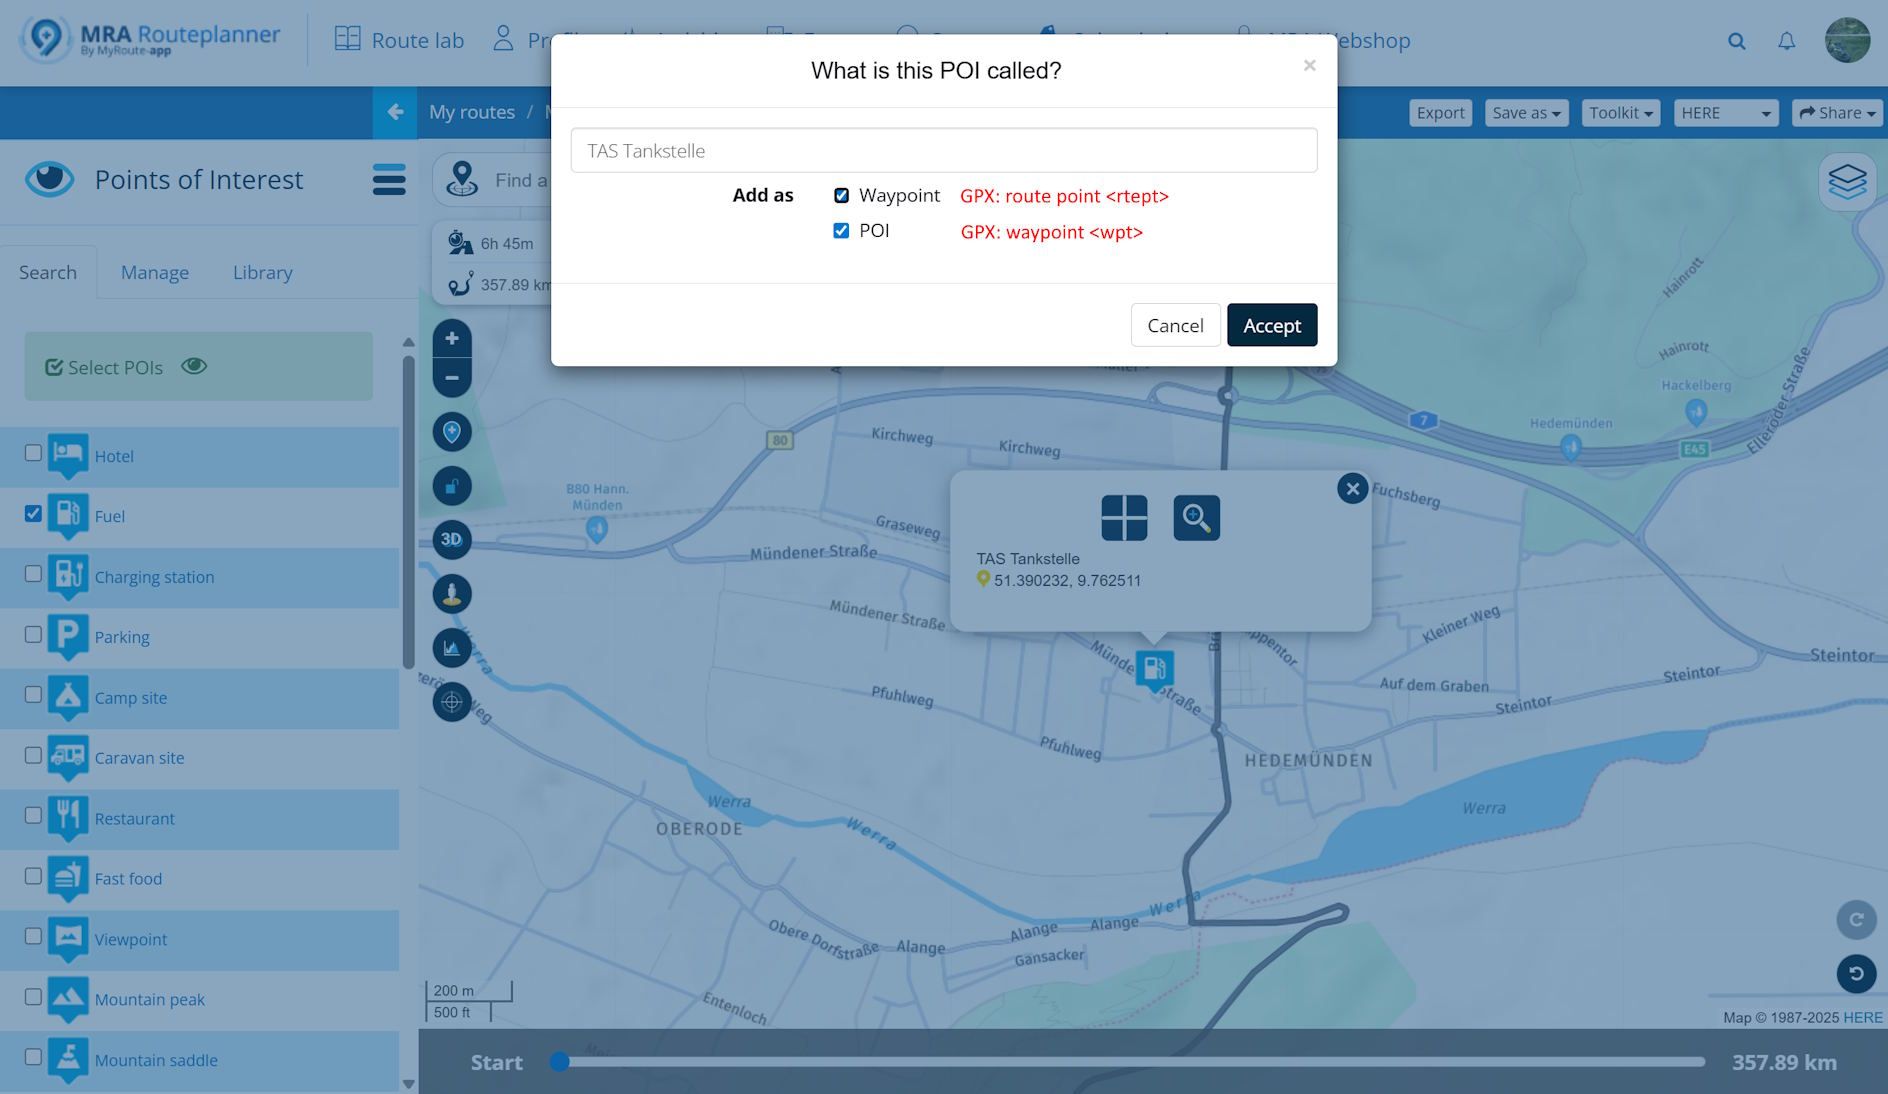Uncheck the Fuel checkbox

coord(33,513)
